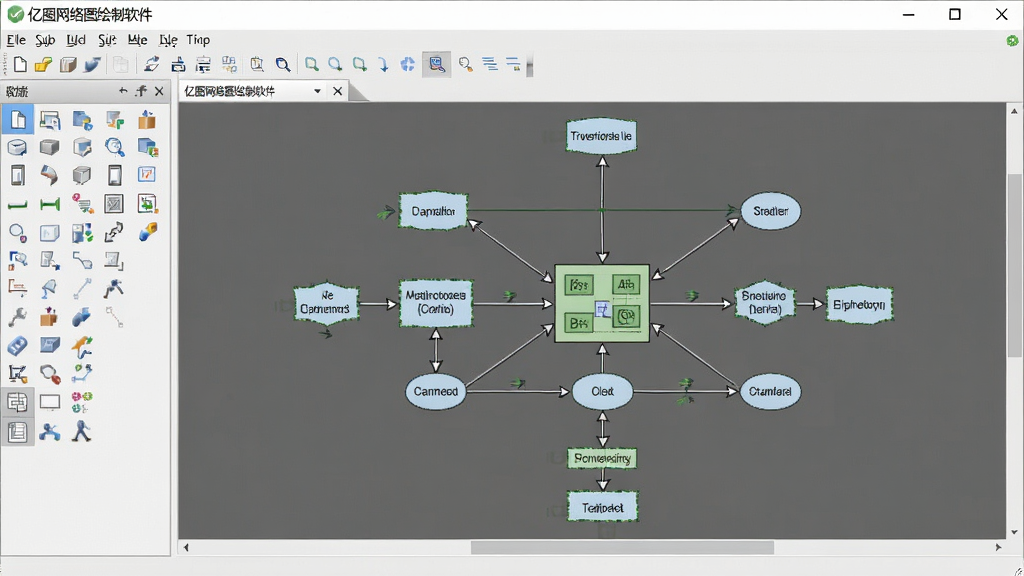Open the last menu labeled Tiop
1024x576 pixels.
click(x=198, y=40)
